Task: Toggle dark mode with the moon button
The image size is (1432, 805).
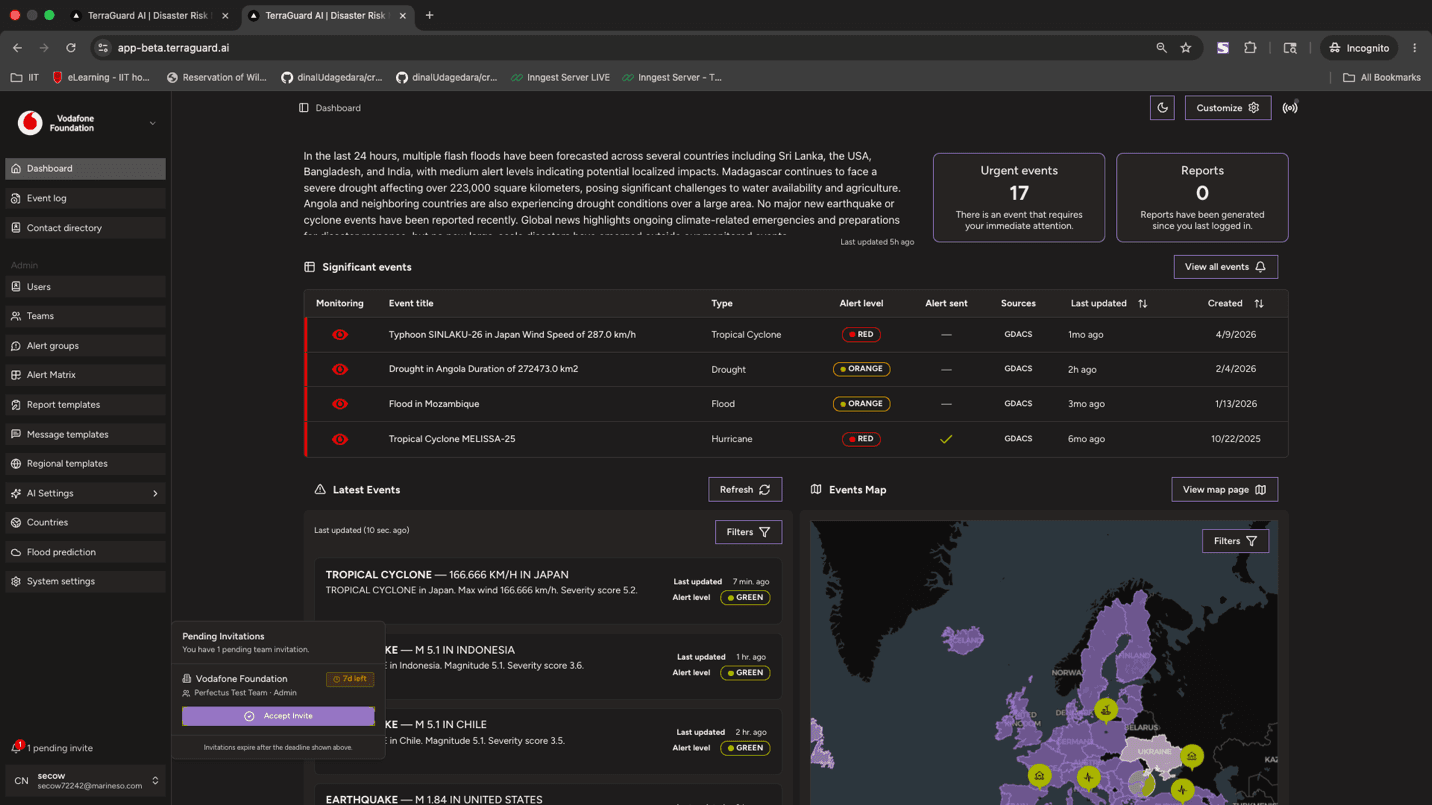Action: (1162, 108)
